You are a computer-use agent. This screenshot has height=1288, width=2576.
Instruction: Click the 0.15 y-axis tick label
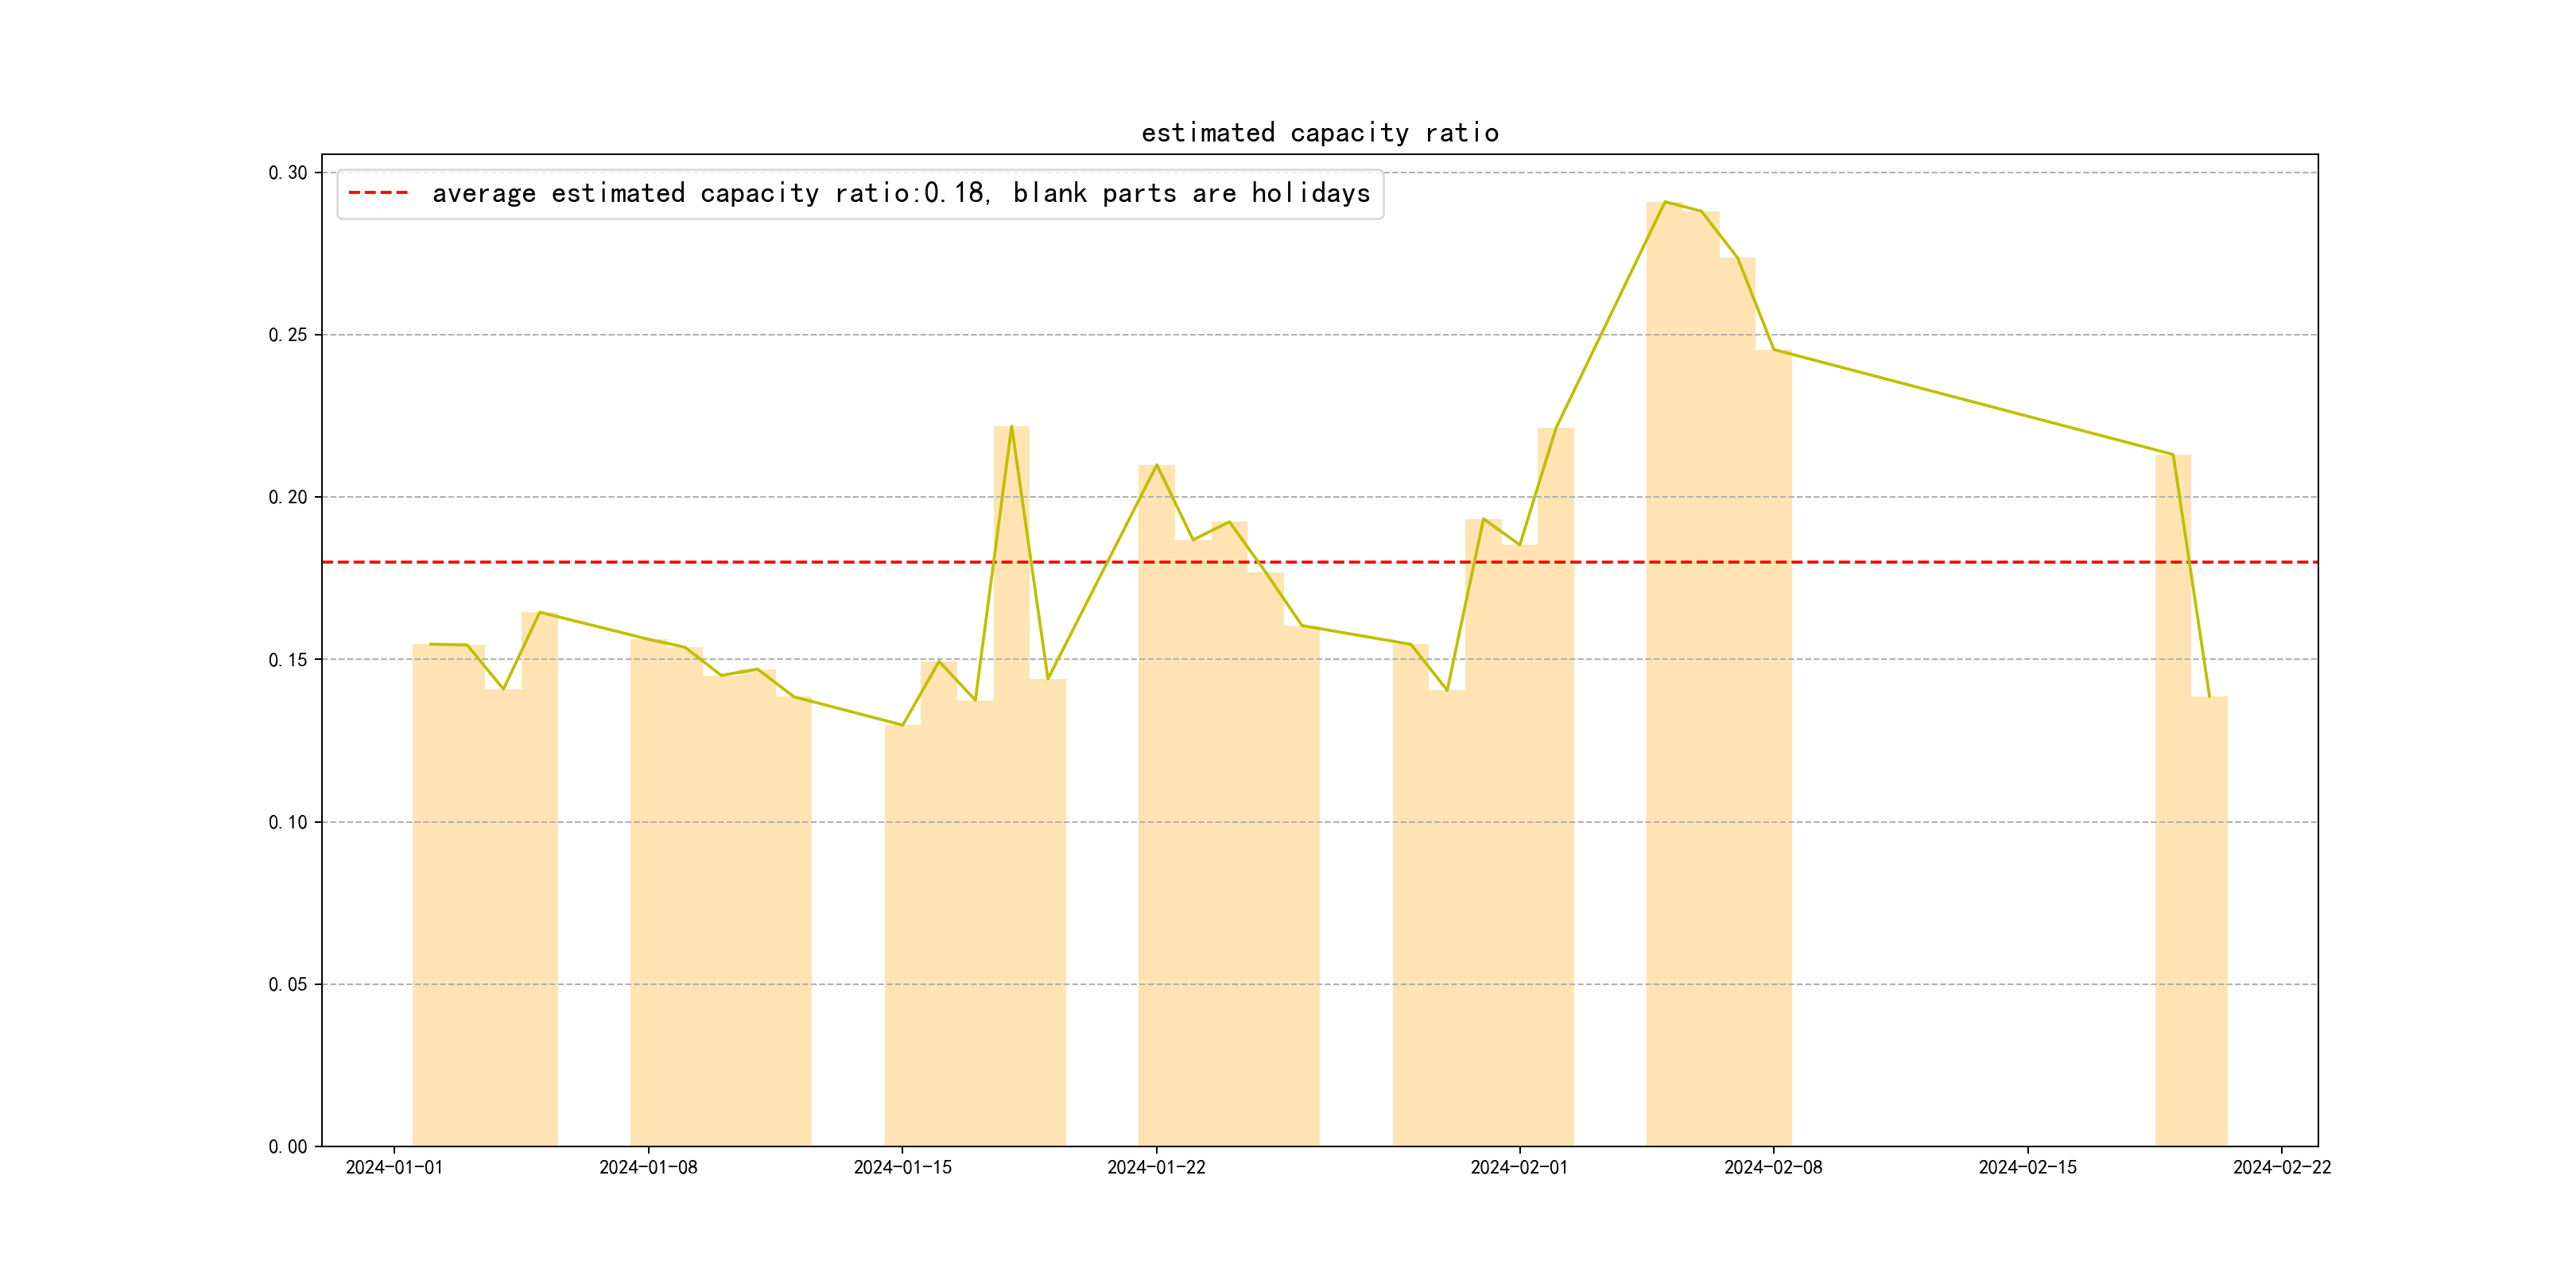288,660
